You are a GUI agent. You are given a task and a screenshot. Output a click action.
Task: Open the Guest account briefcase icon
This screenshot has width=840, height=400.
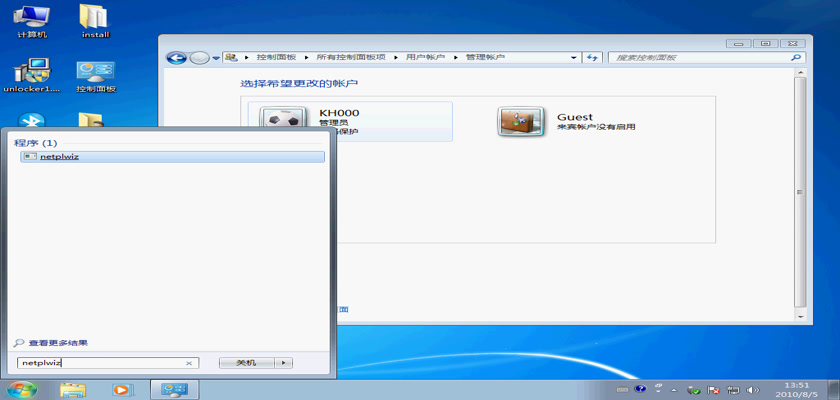[x=519, y=121]
